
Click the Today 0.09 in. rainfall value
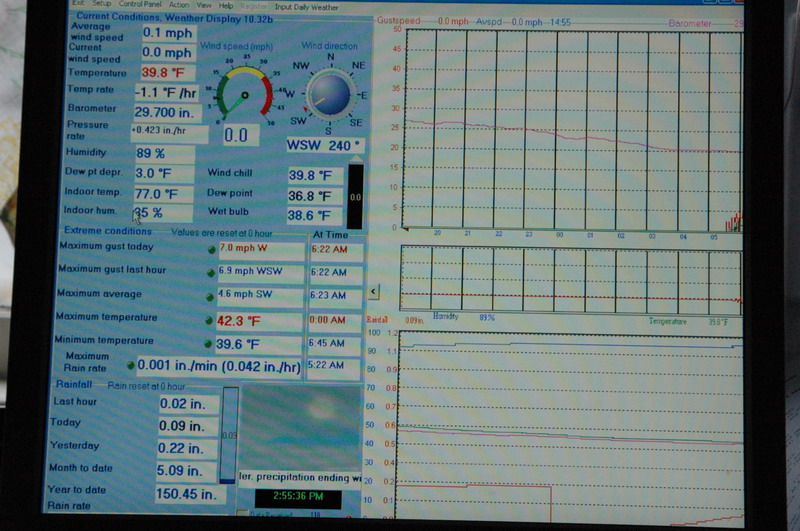click(x=188, y=426)
